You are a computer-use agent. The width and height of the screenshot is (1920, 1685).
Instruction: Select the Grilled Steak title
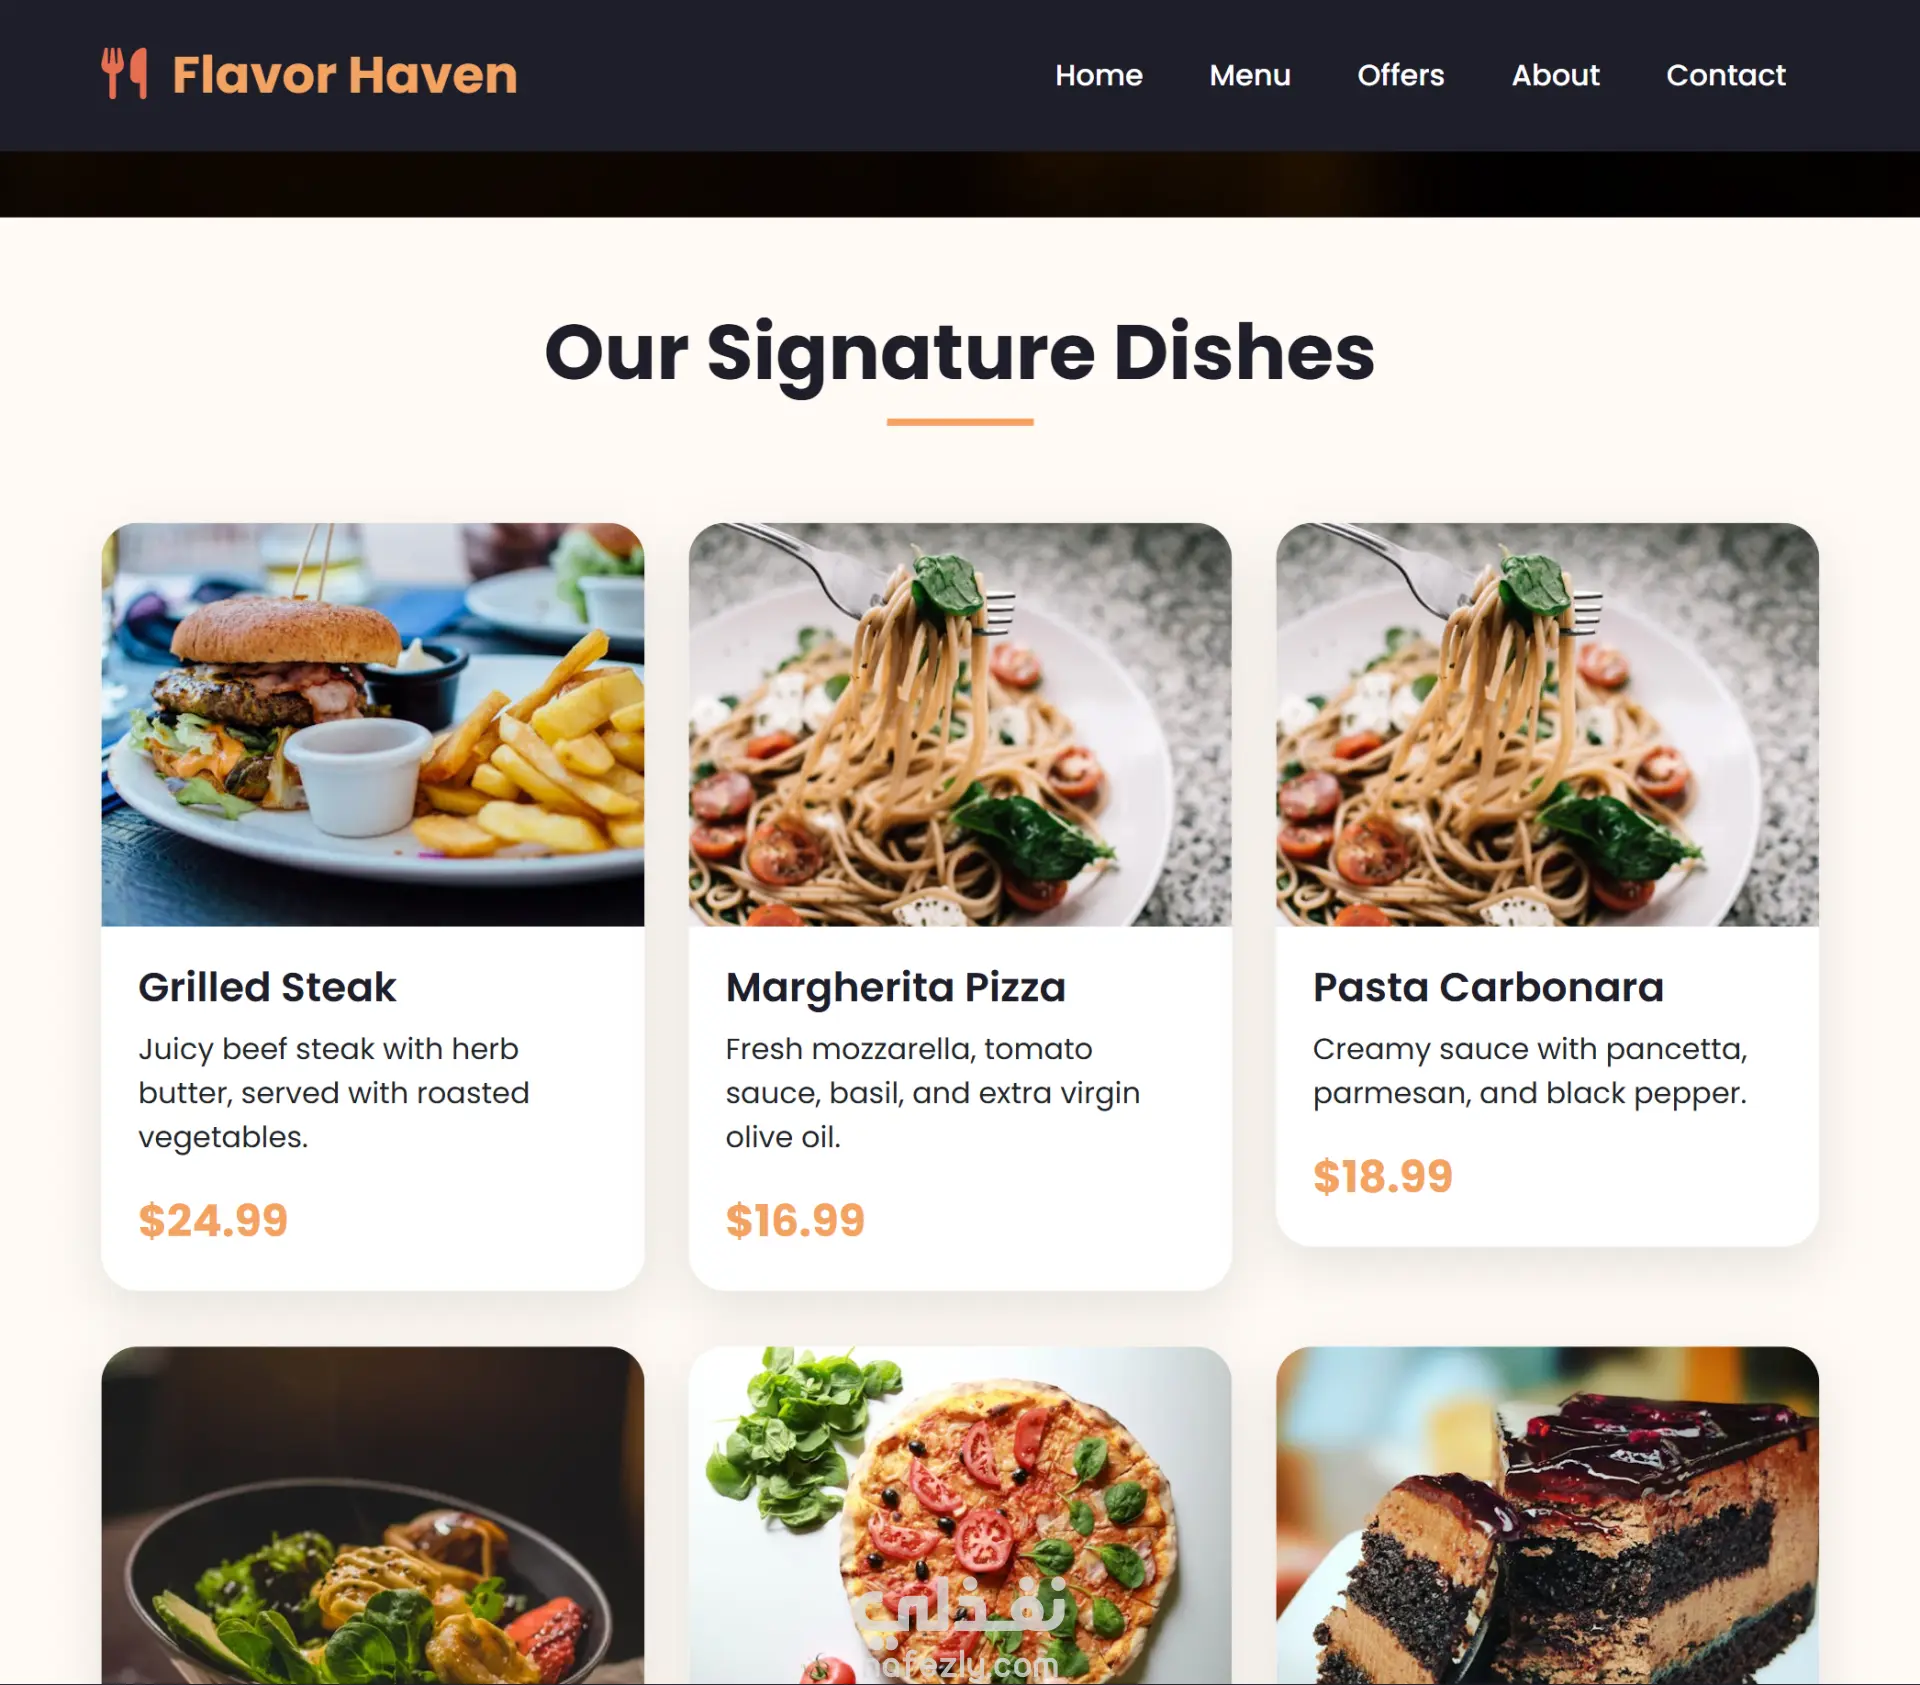267,987
